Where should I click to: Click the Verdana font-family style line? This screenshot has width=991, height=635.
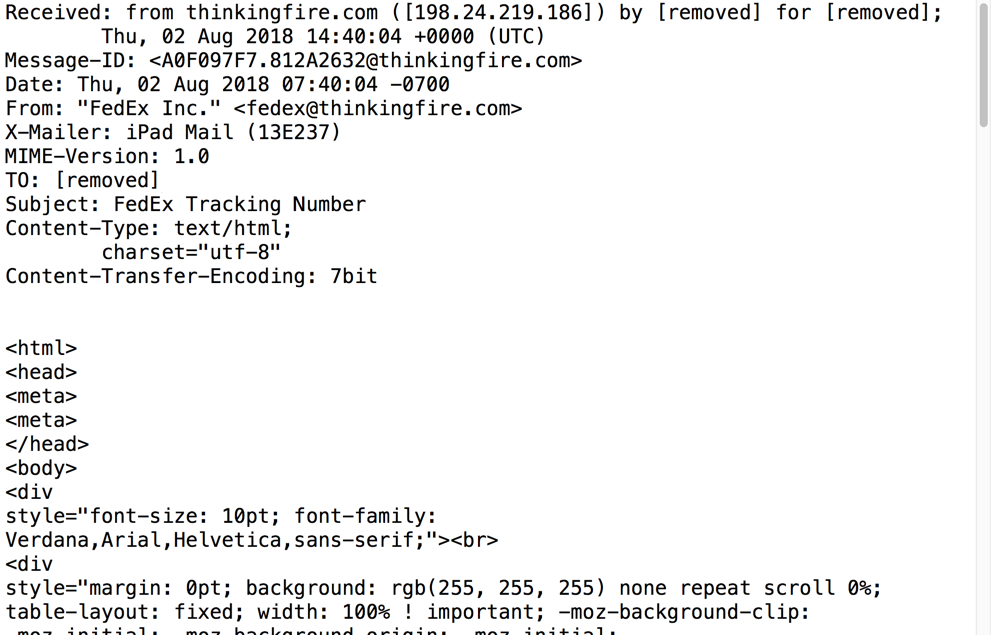click(x=252, y=540)
